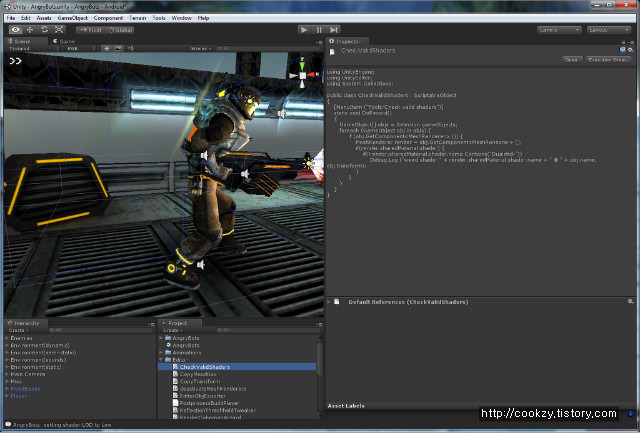Select the Move transform tool
The image size is (640, 433).
pos(30,30)
